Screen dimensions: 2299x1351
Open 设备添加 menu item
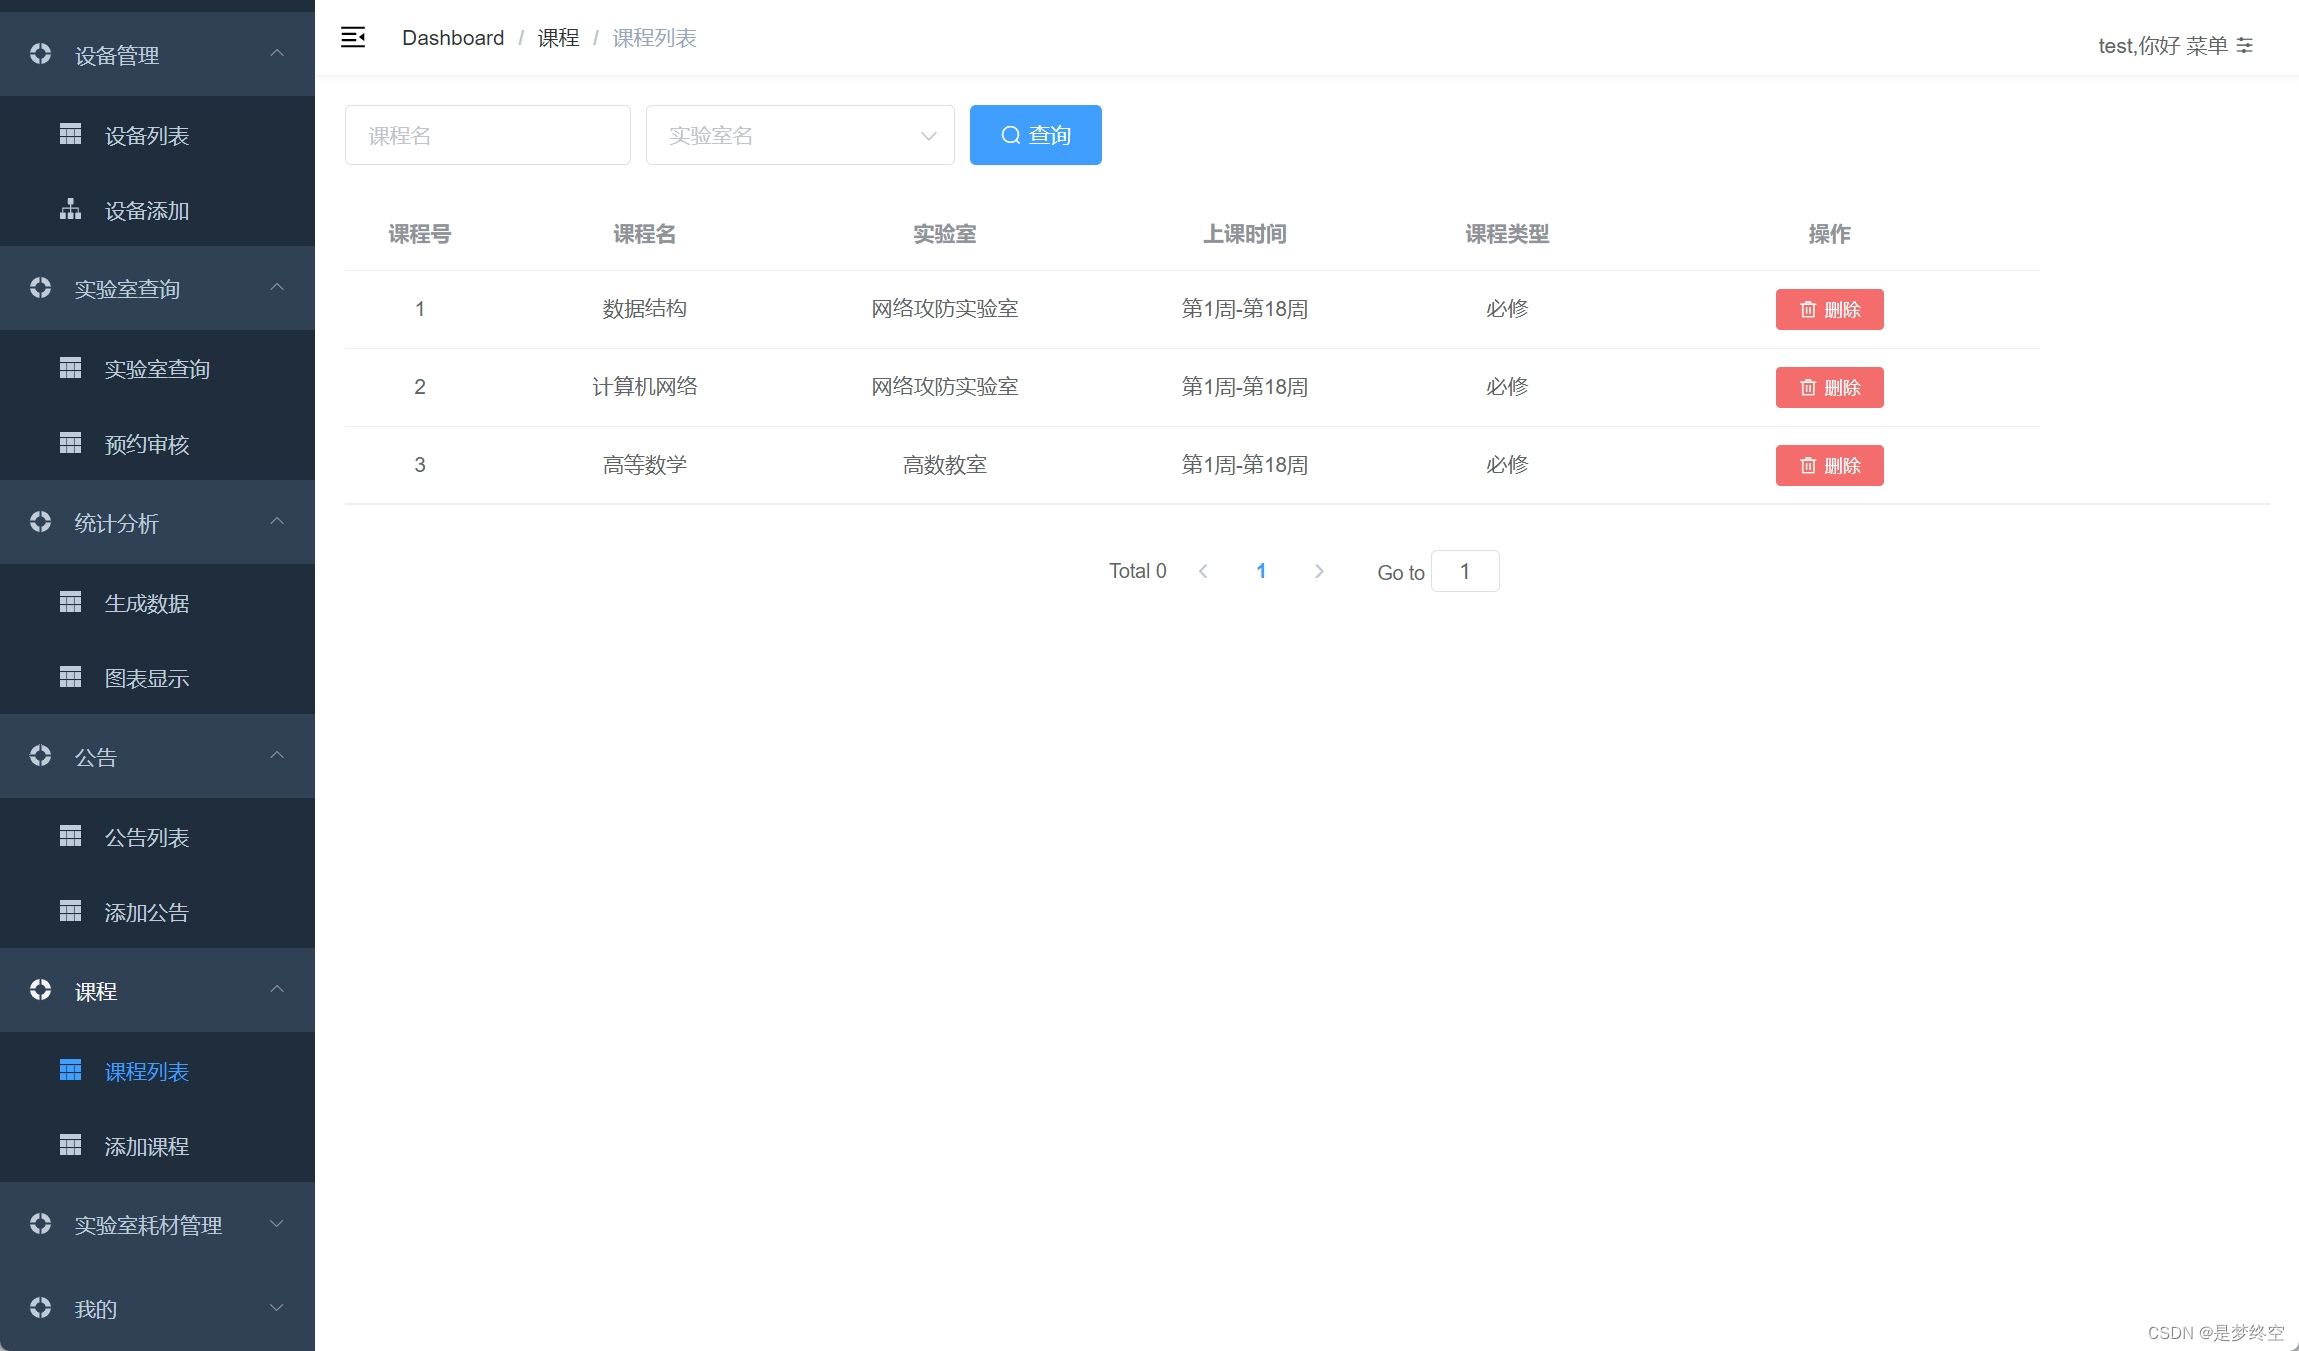[x=157, y=210]
